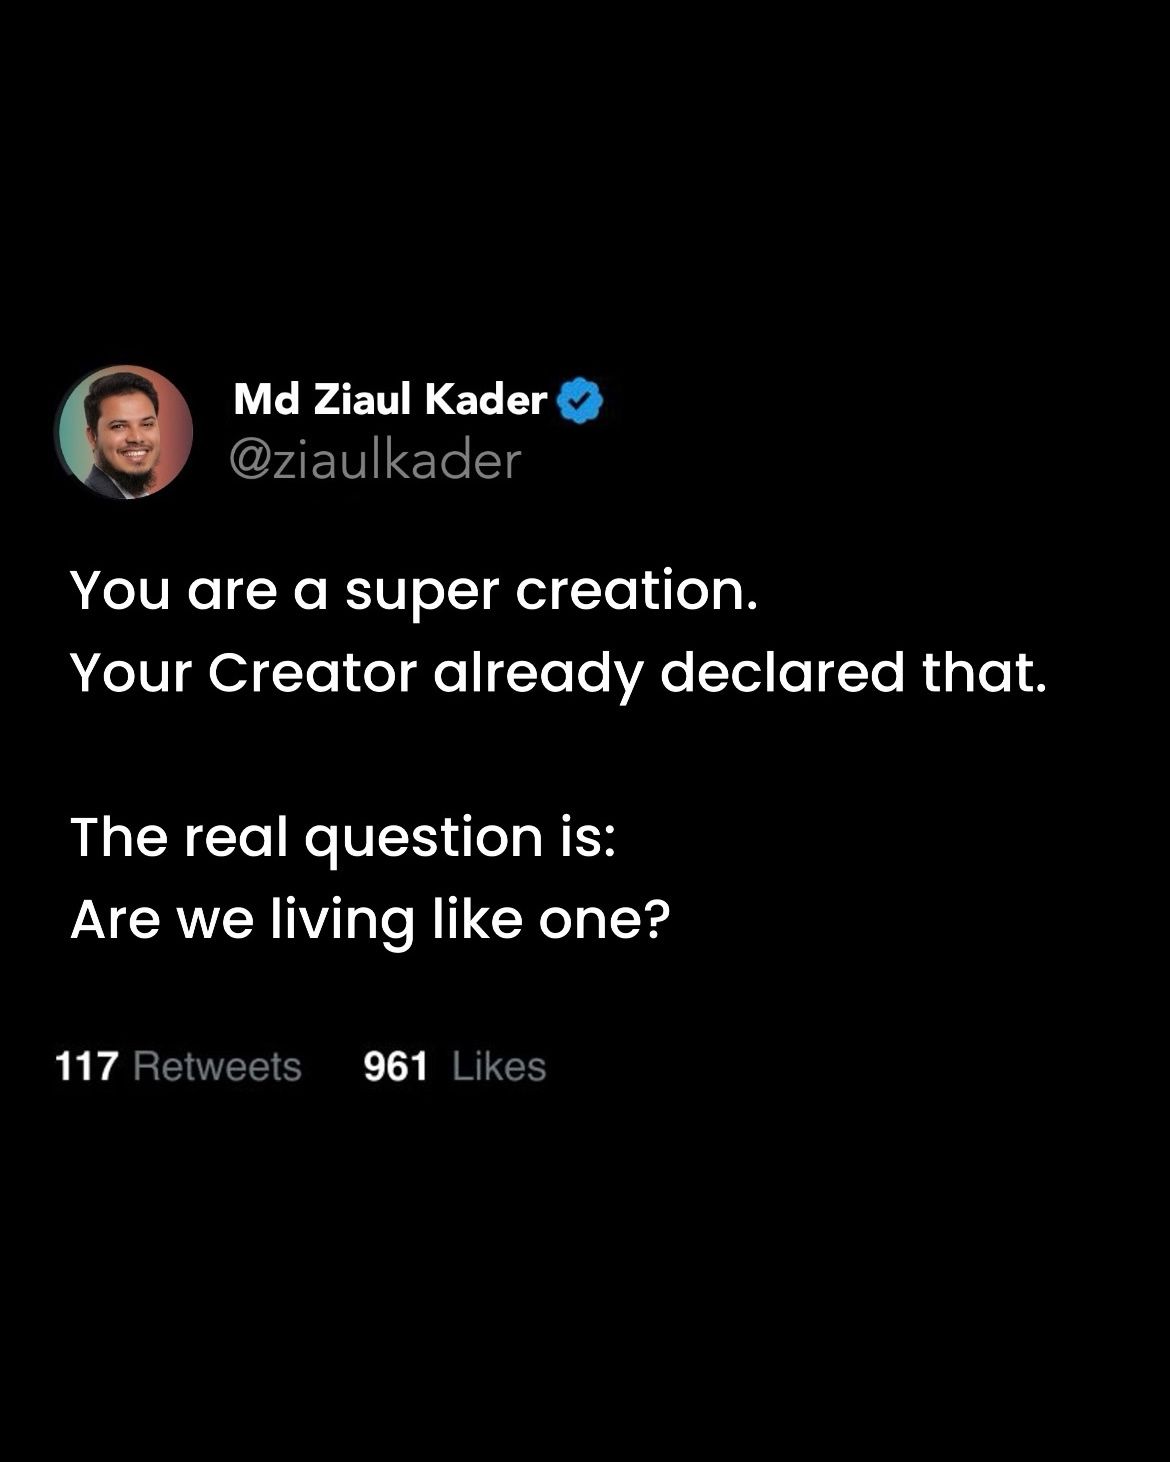Click the Retweets label
Viewport: 1170px width, 1462px height.
[217, 1067]
